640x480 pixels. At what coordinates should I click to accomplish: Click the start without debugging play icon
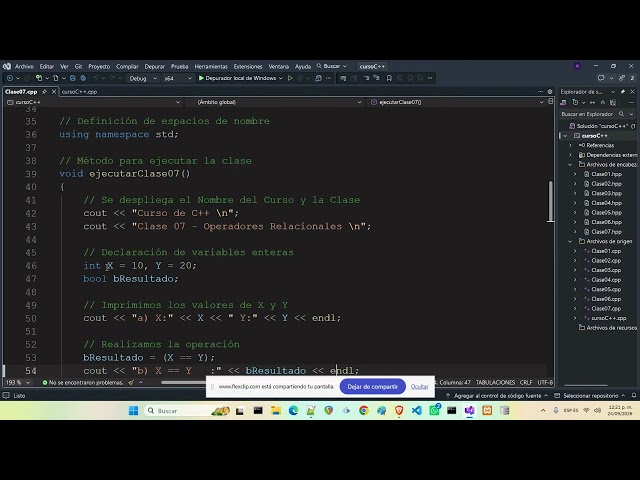pyautogui.click(x=290, y=78)
